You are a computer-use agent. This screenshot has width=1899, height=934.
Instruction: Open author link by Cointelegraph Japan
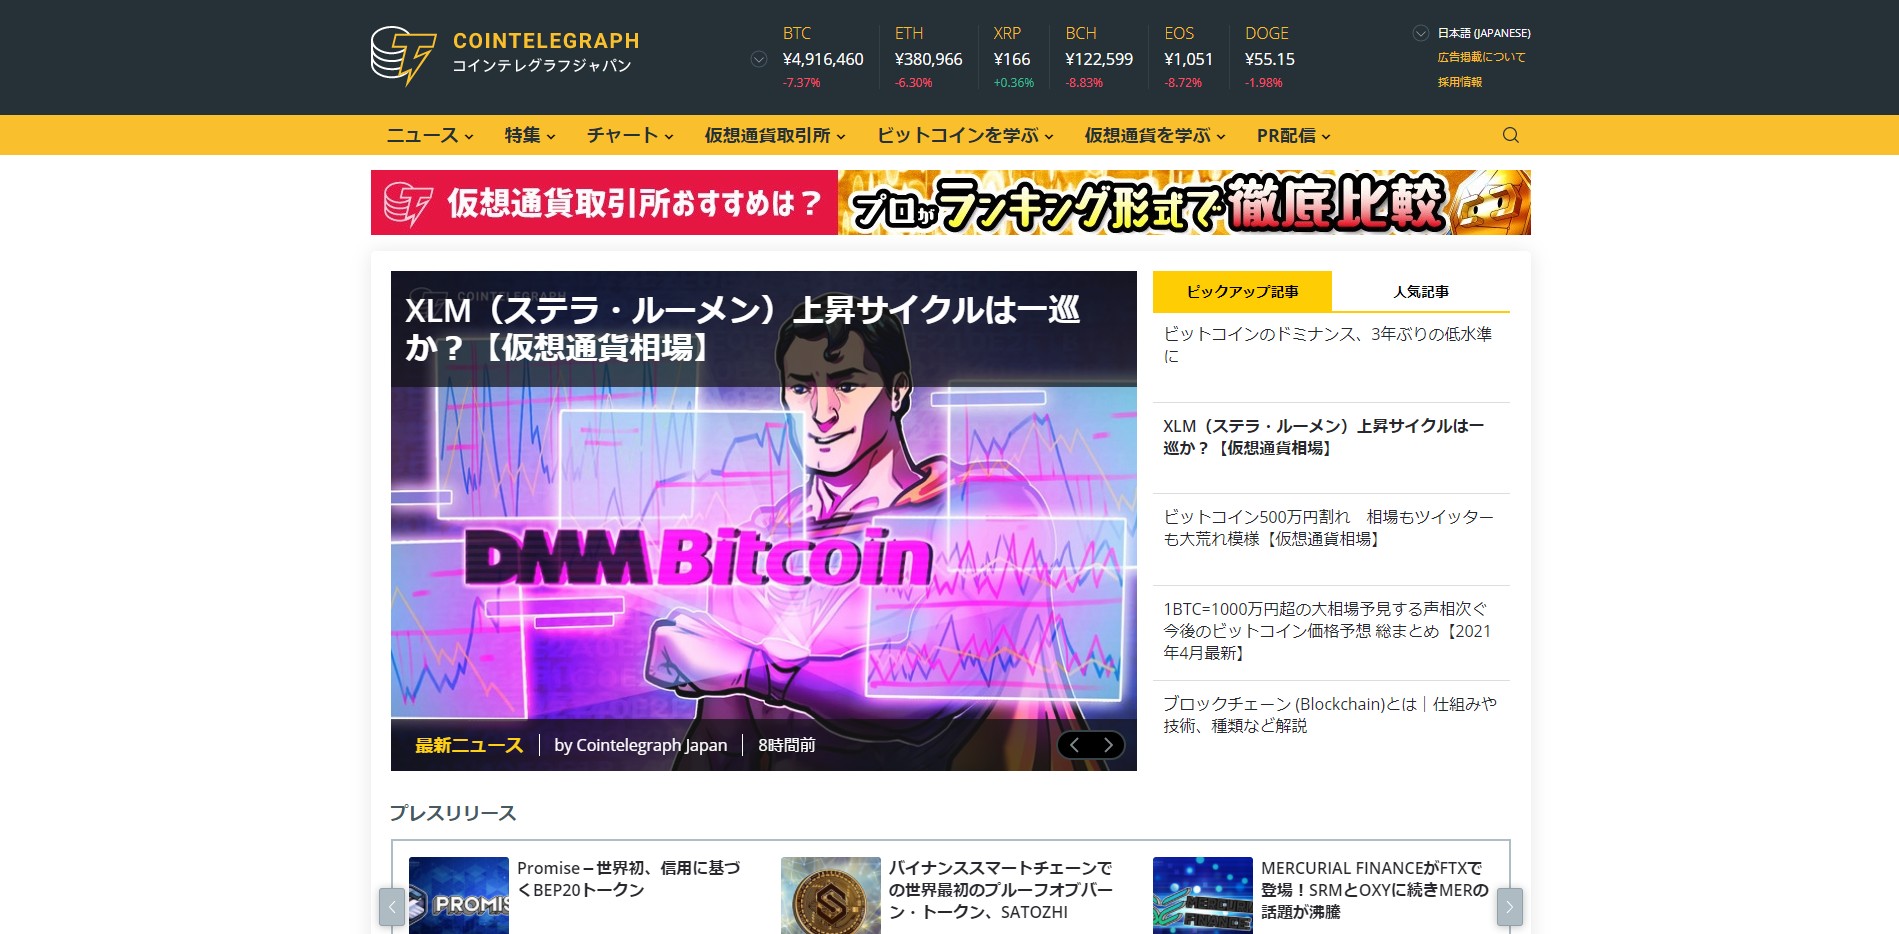[640, 745]
